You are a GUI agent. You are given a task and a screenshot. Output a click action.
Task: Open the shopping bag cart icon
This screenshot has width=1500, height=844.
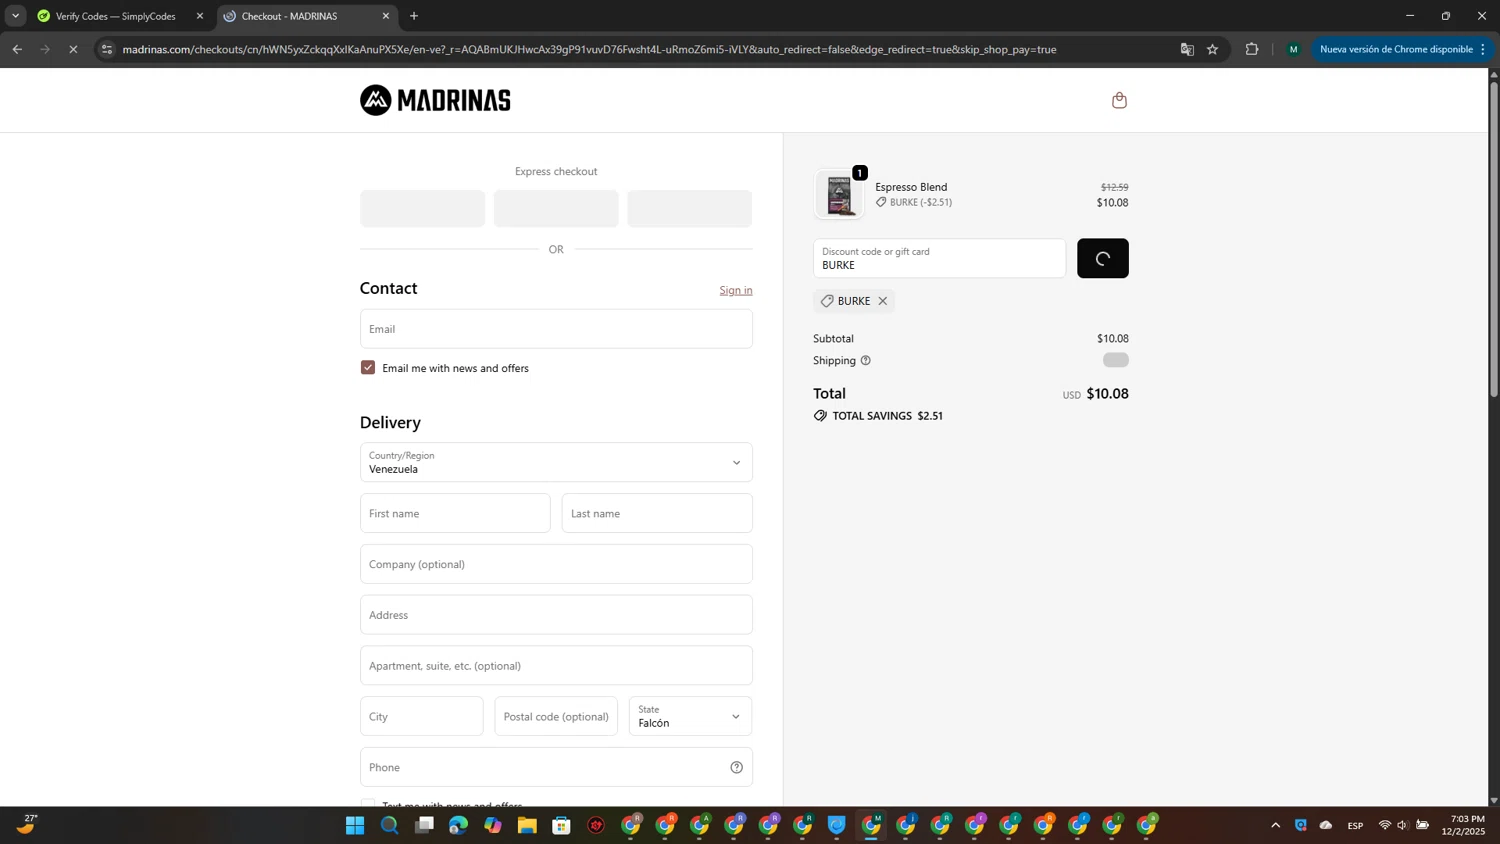[1119, 100]
